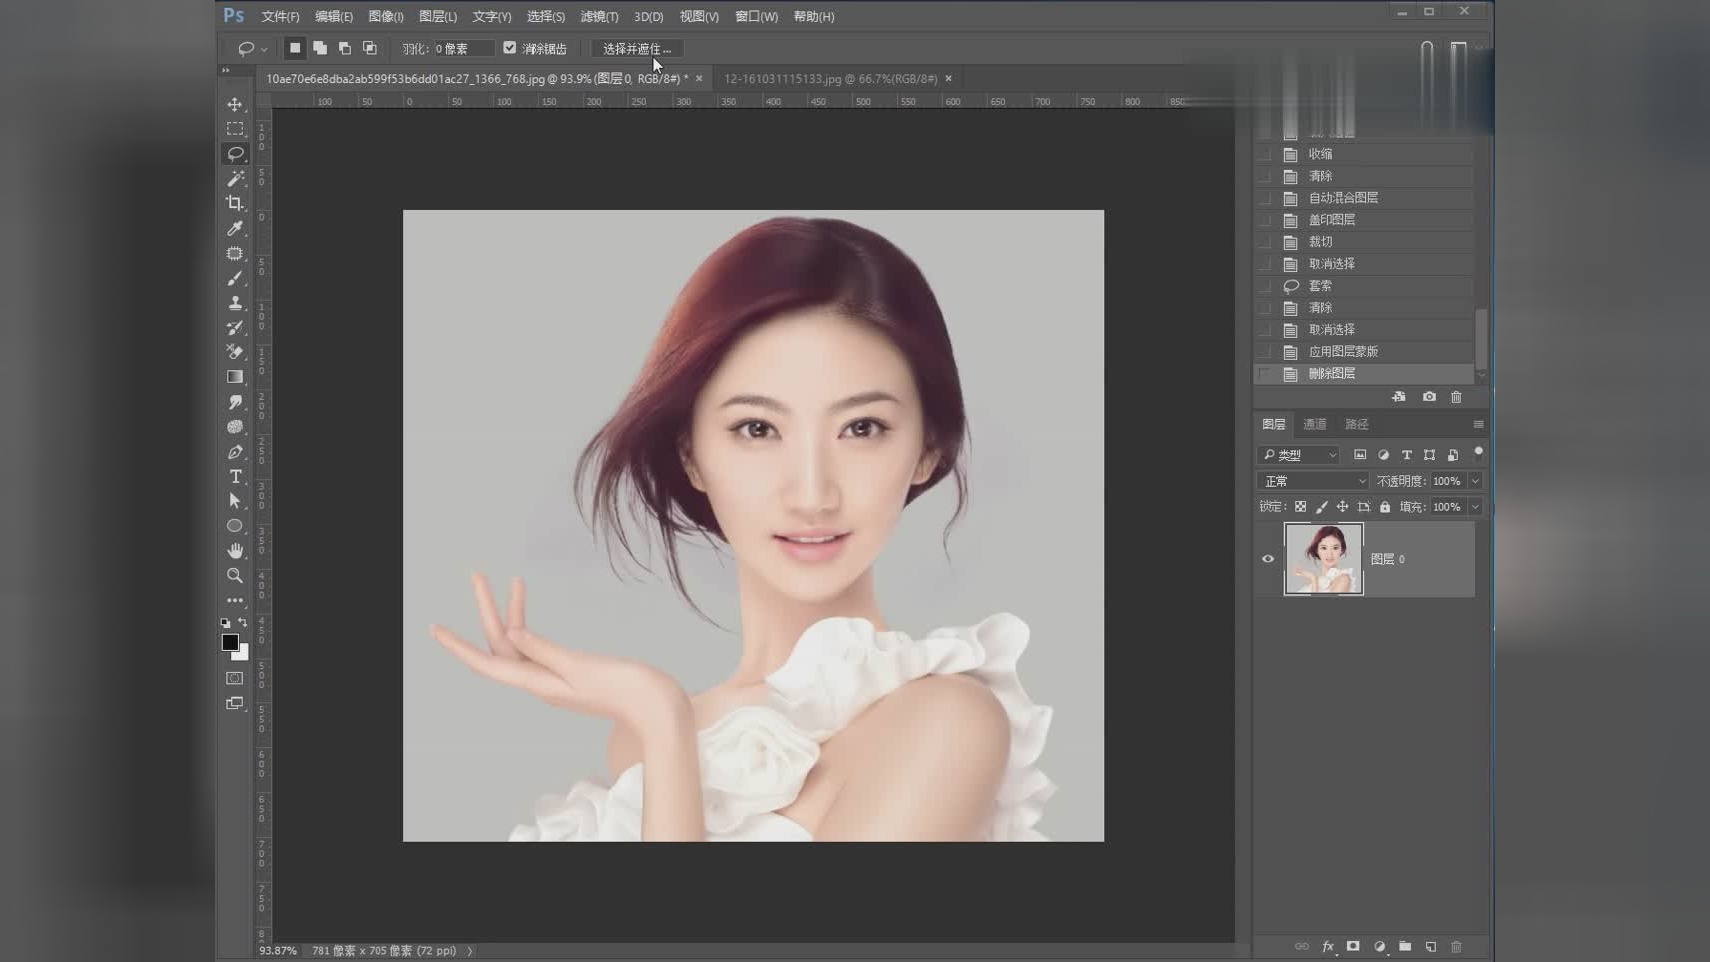Image resolution: width=1710 pixels, height=962 pixels.
Task: Select the Clone Stamp tool
Action: [235, 302]
